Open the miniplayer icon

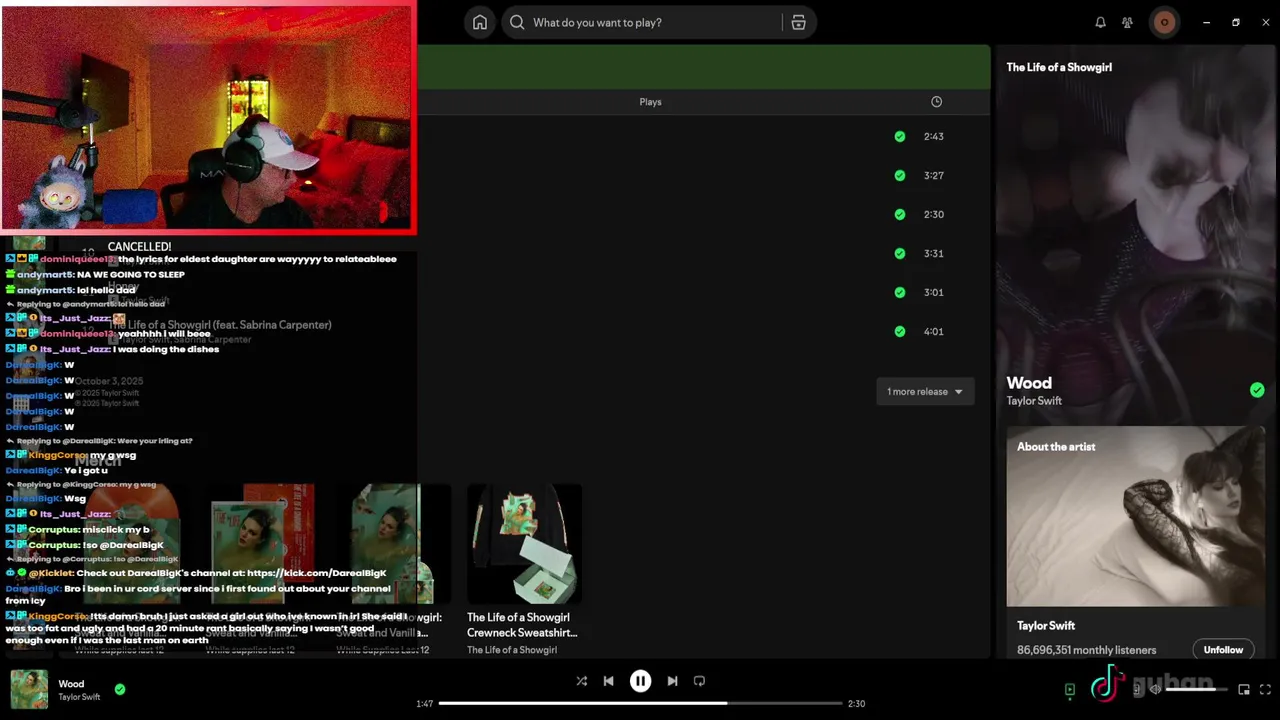tap(1244, 689)
